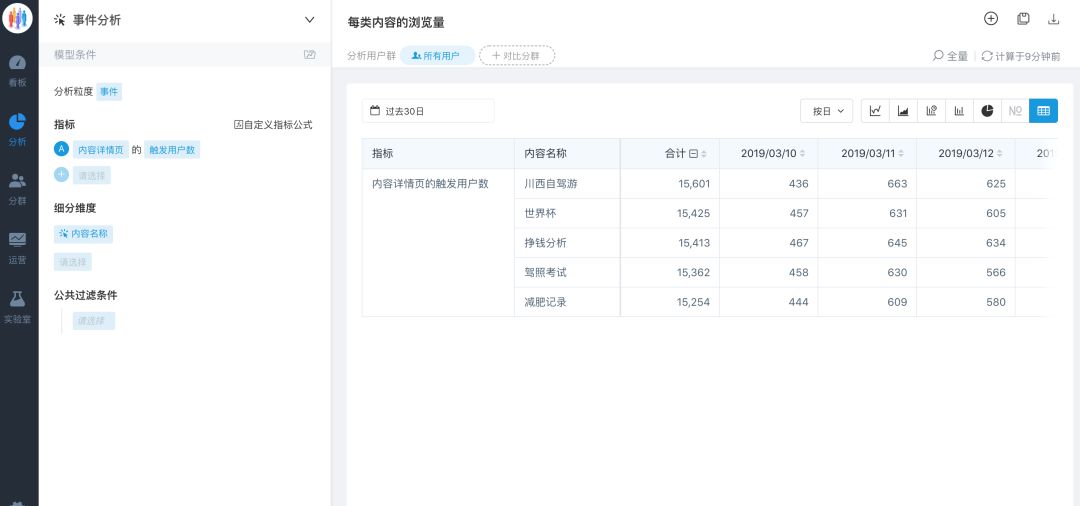Open the 过去30日 date range picker
This screenshot has width=1080, height=506.
point(427,111)
